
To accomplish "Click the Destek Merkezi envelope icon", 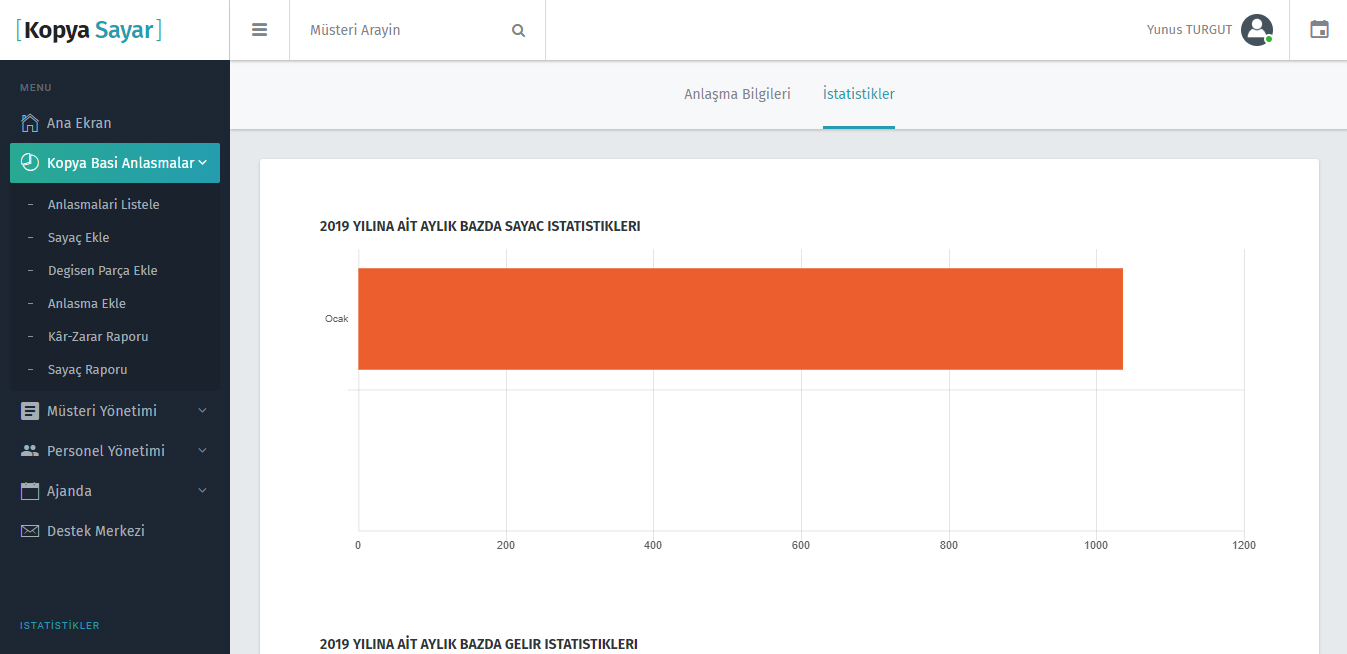I will coord(30,531).
